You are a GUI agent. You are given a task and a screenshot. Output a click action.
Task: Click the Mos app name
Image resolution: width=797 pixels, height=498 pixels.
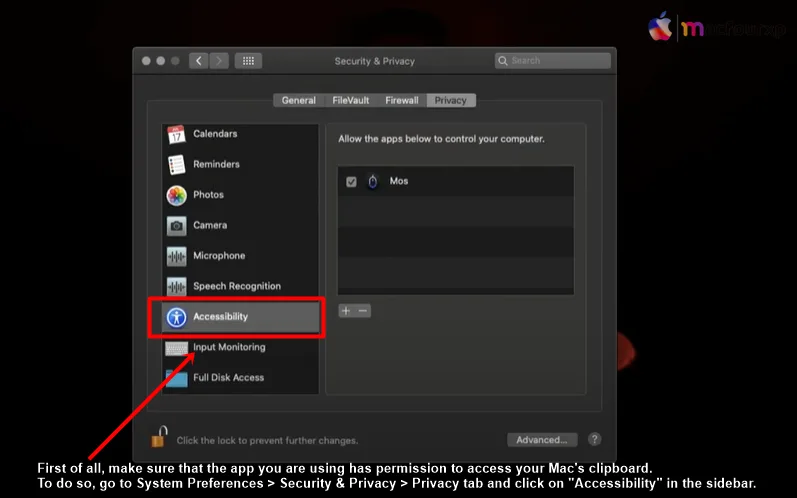tap(399, 181)
